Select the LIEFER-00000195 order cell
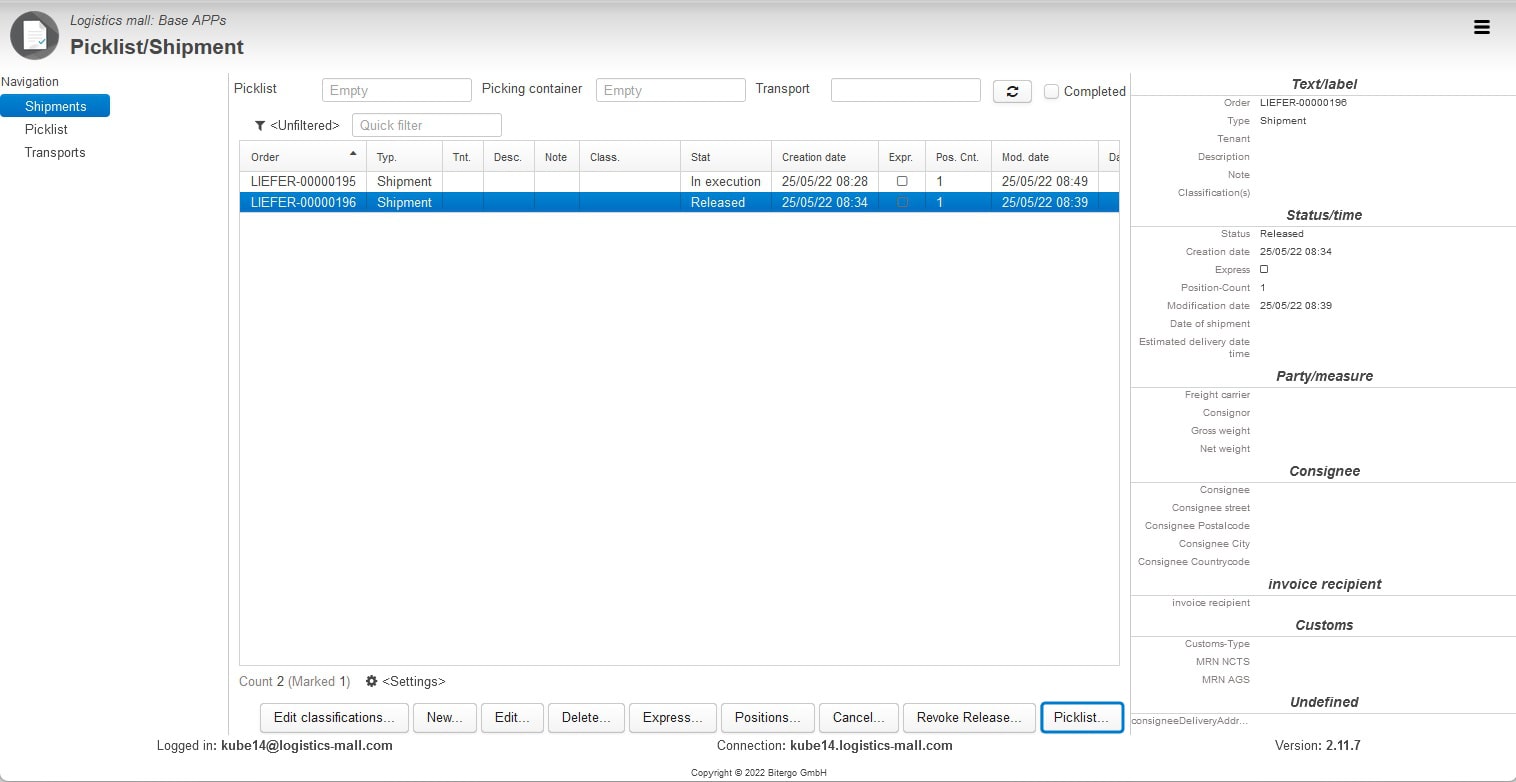 [x=303, y=181]
